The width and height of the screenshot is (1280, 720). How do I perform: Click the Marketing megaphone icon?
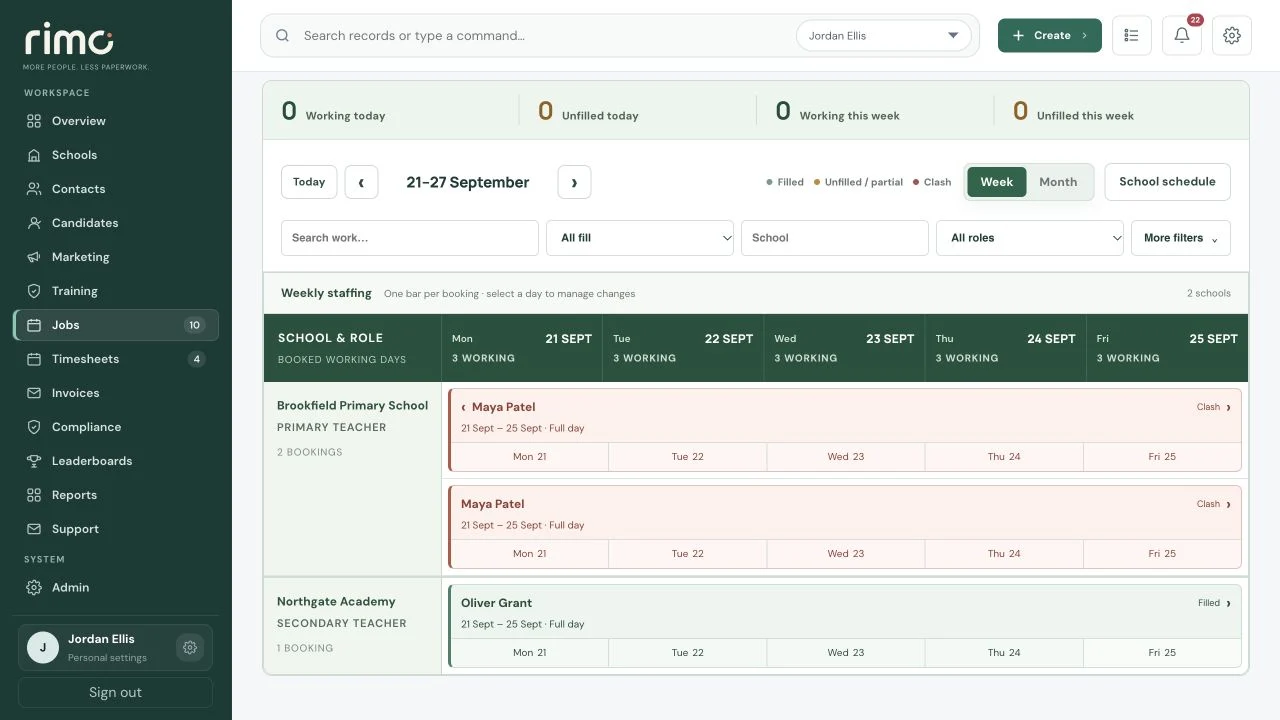34,257
